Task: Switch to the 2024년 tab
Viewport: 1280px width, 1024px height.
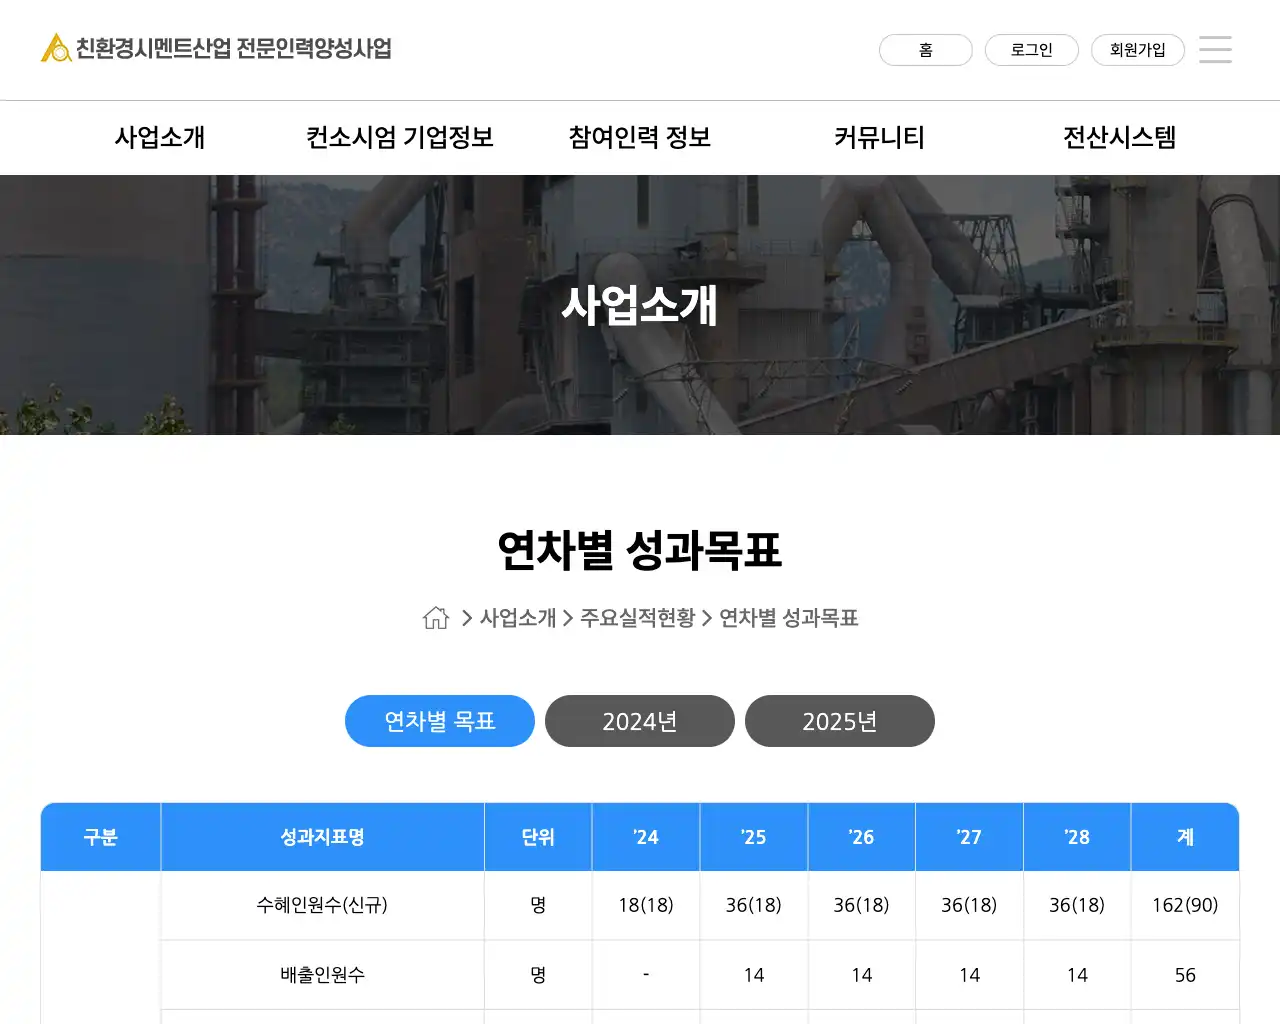Action: tap(640, 721)
